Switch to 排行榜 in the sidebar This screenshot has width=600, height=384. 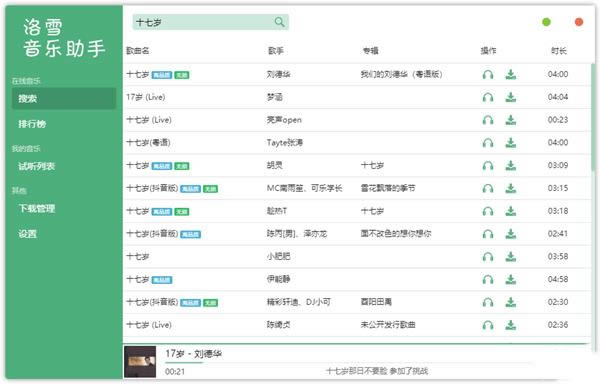click(x=32, y=124)
